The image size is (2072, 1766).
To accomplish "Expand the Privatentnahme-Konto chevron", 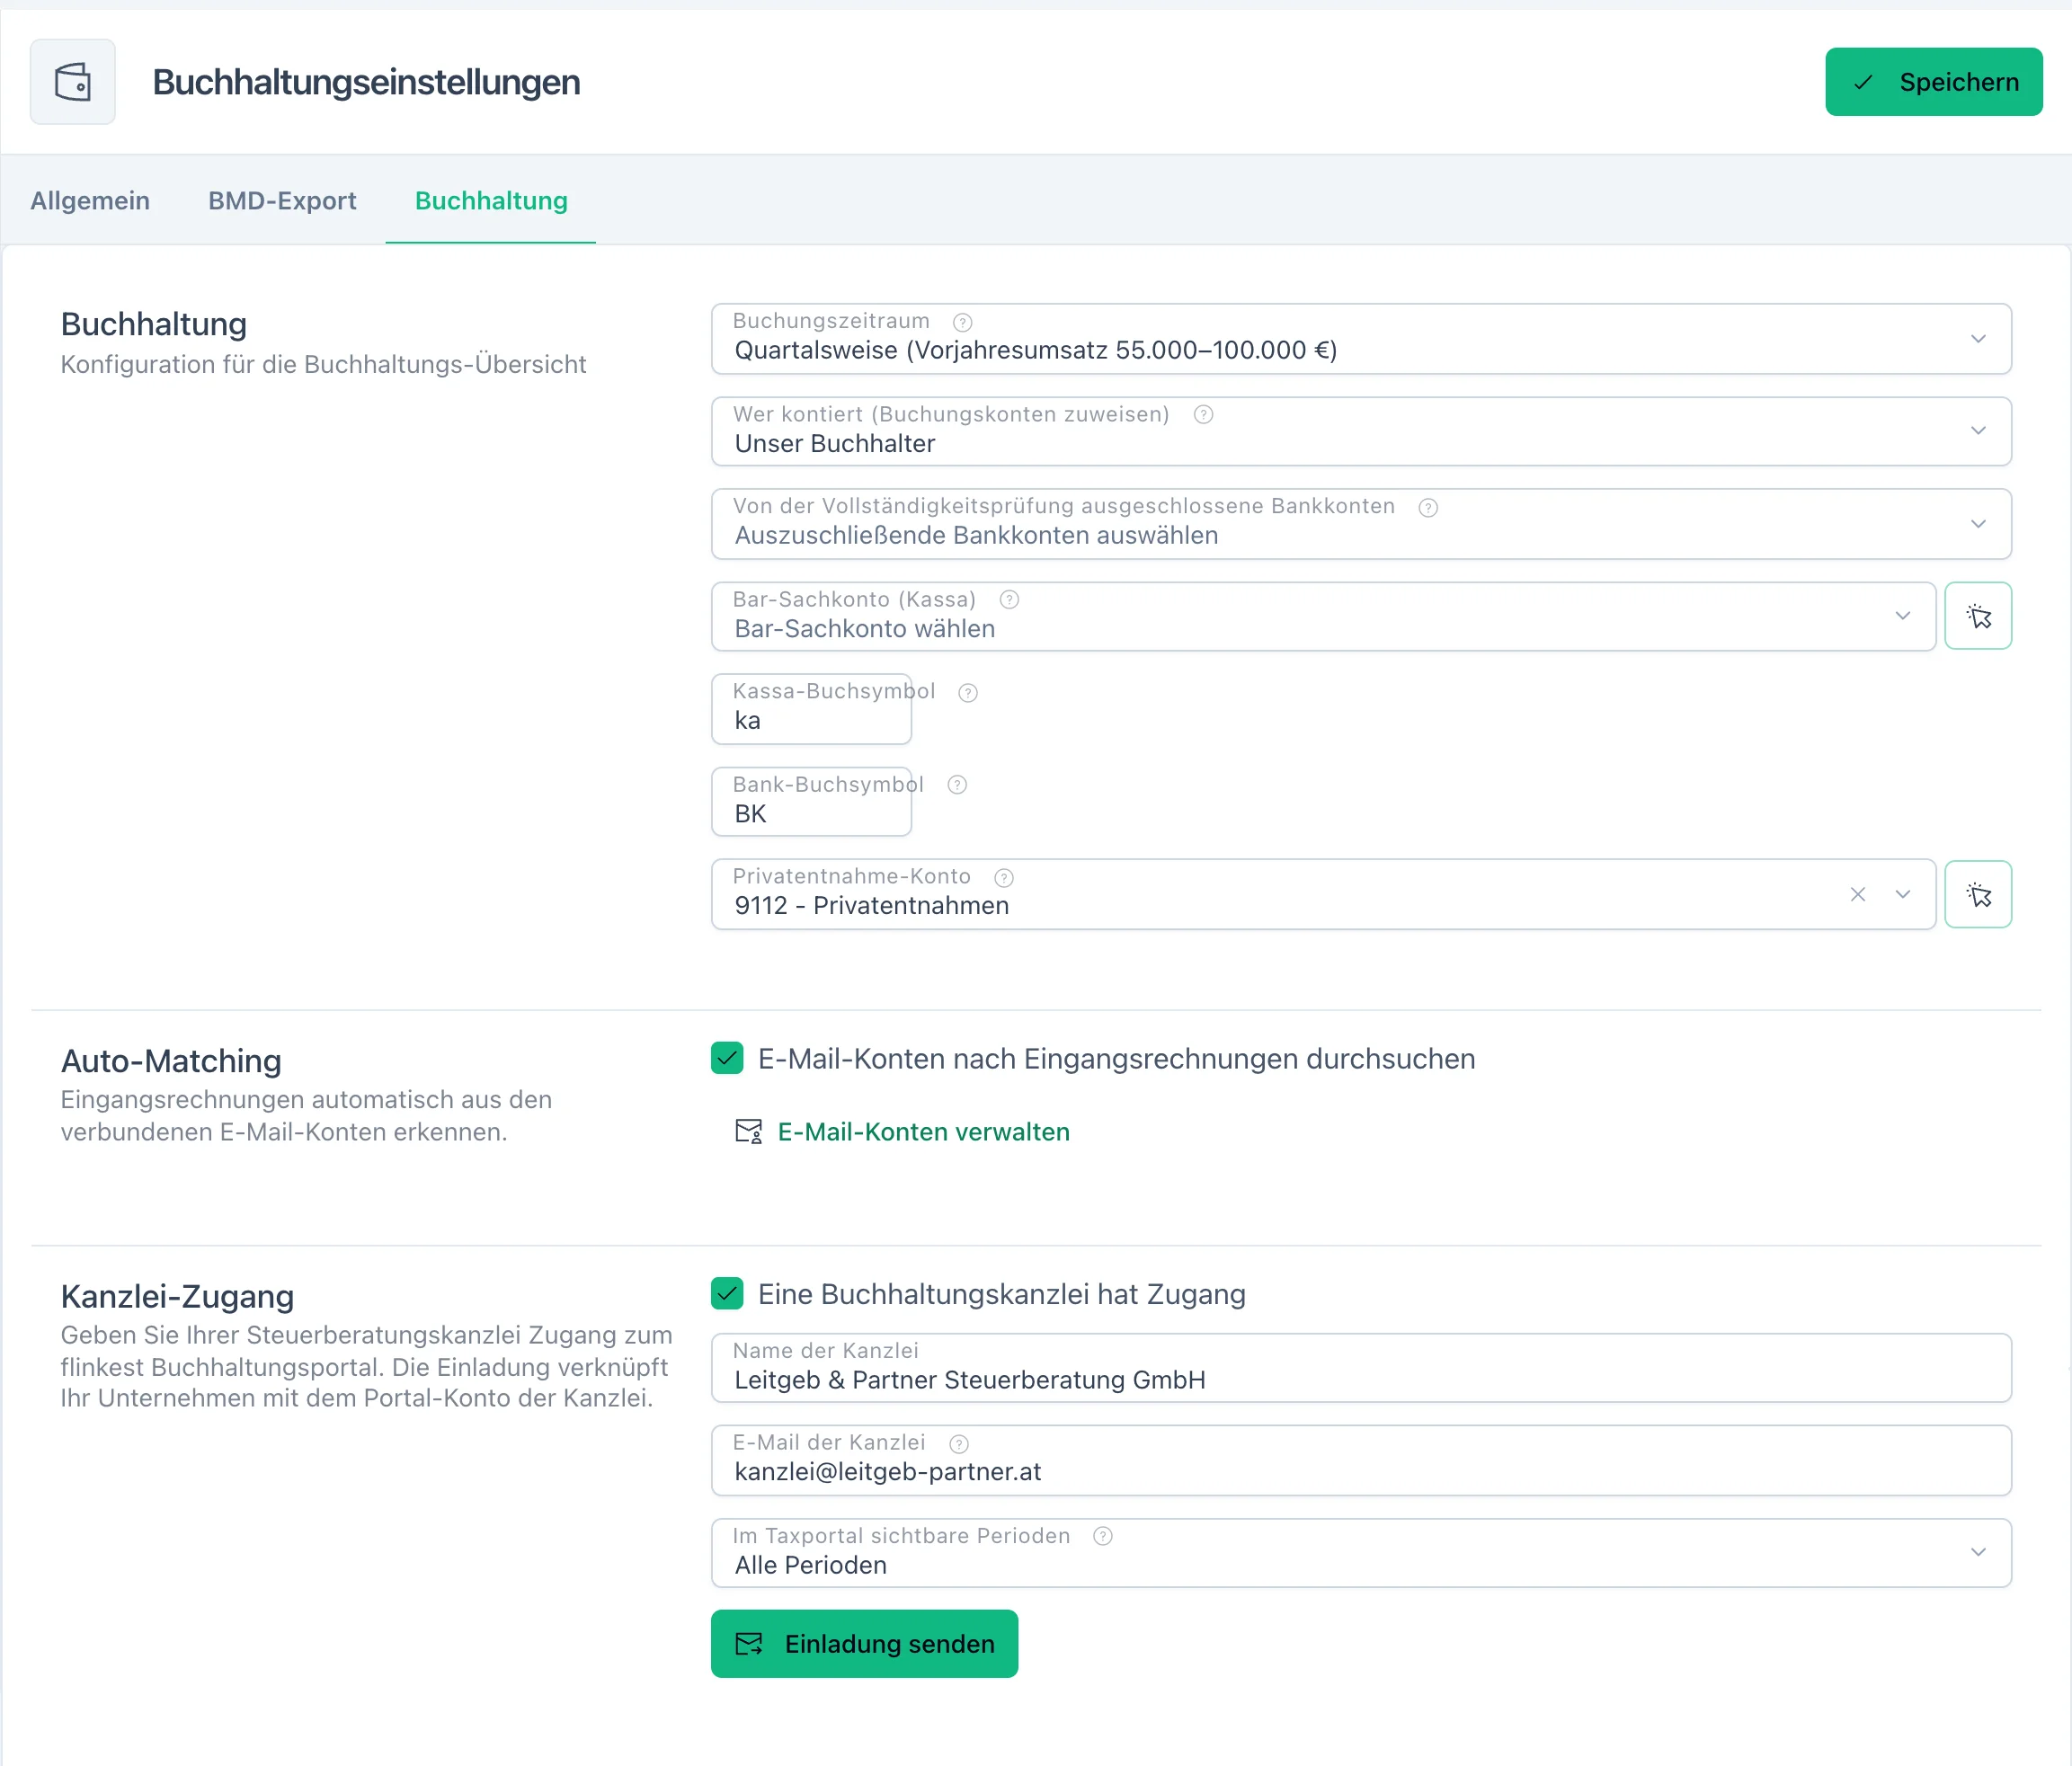I will point(1902,894).
